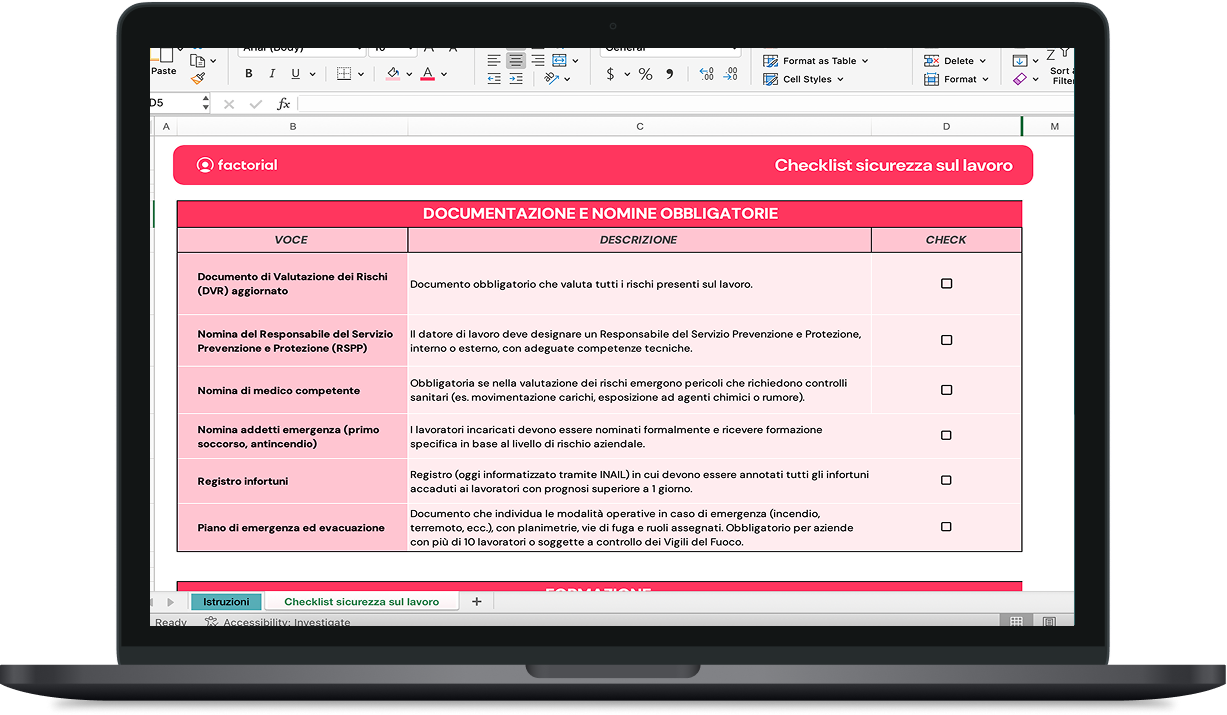Open Format as Table menu
The width and height of the screenshot is (1227, 715).
click(816, 61)
